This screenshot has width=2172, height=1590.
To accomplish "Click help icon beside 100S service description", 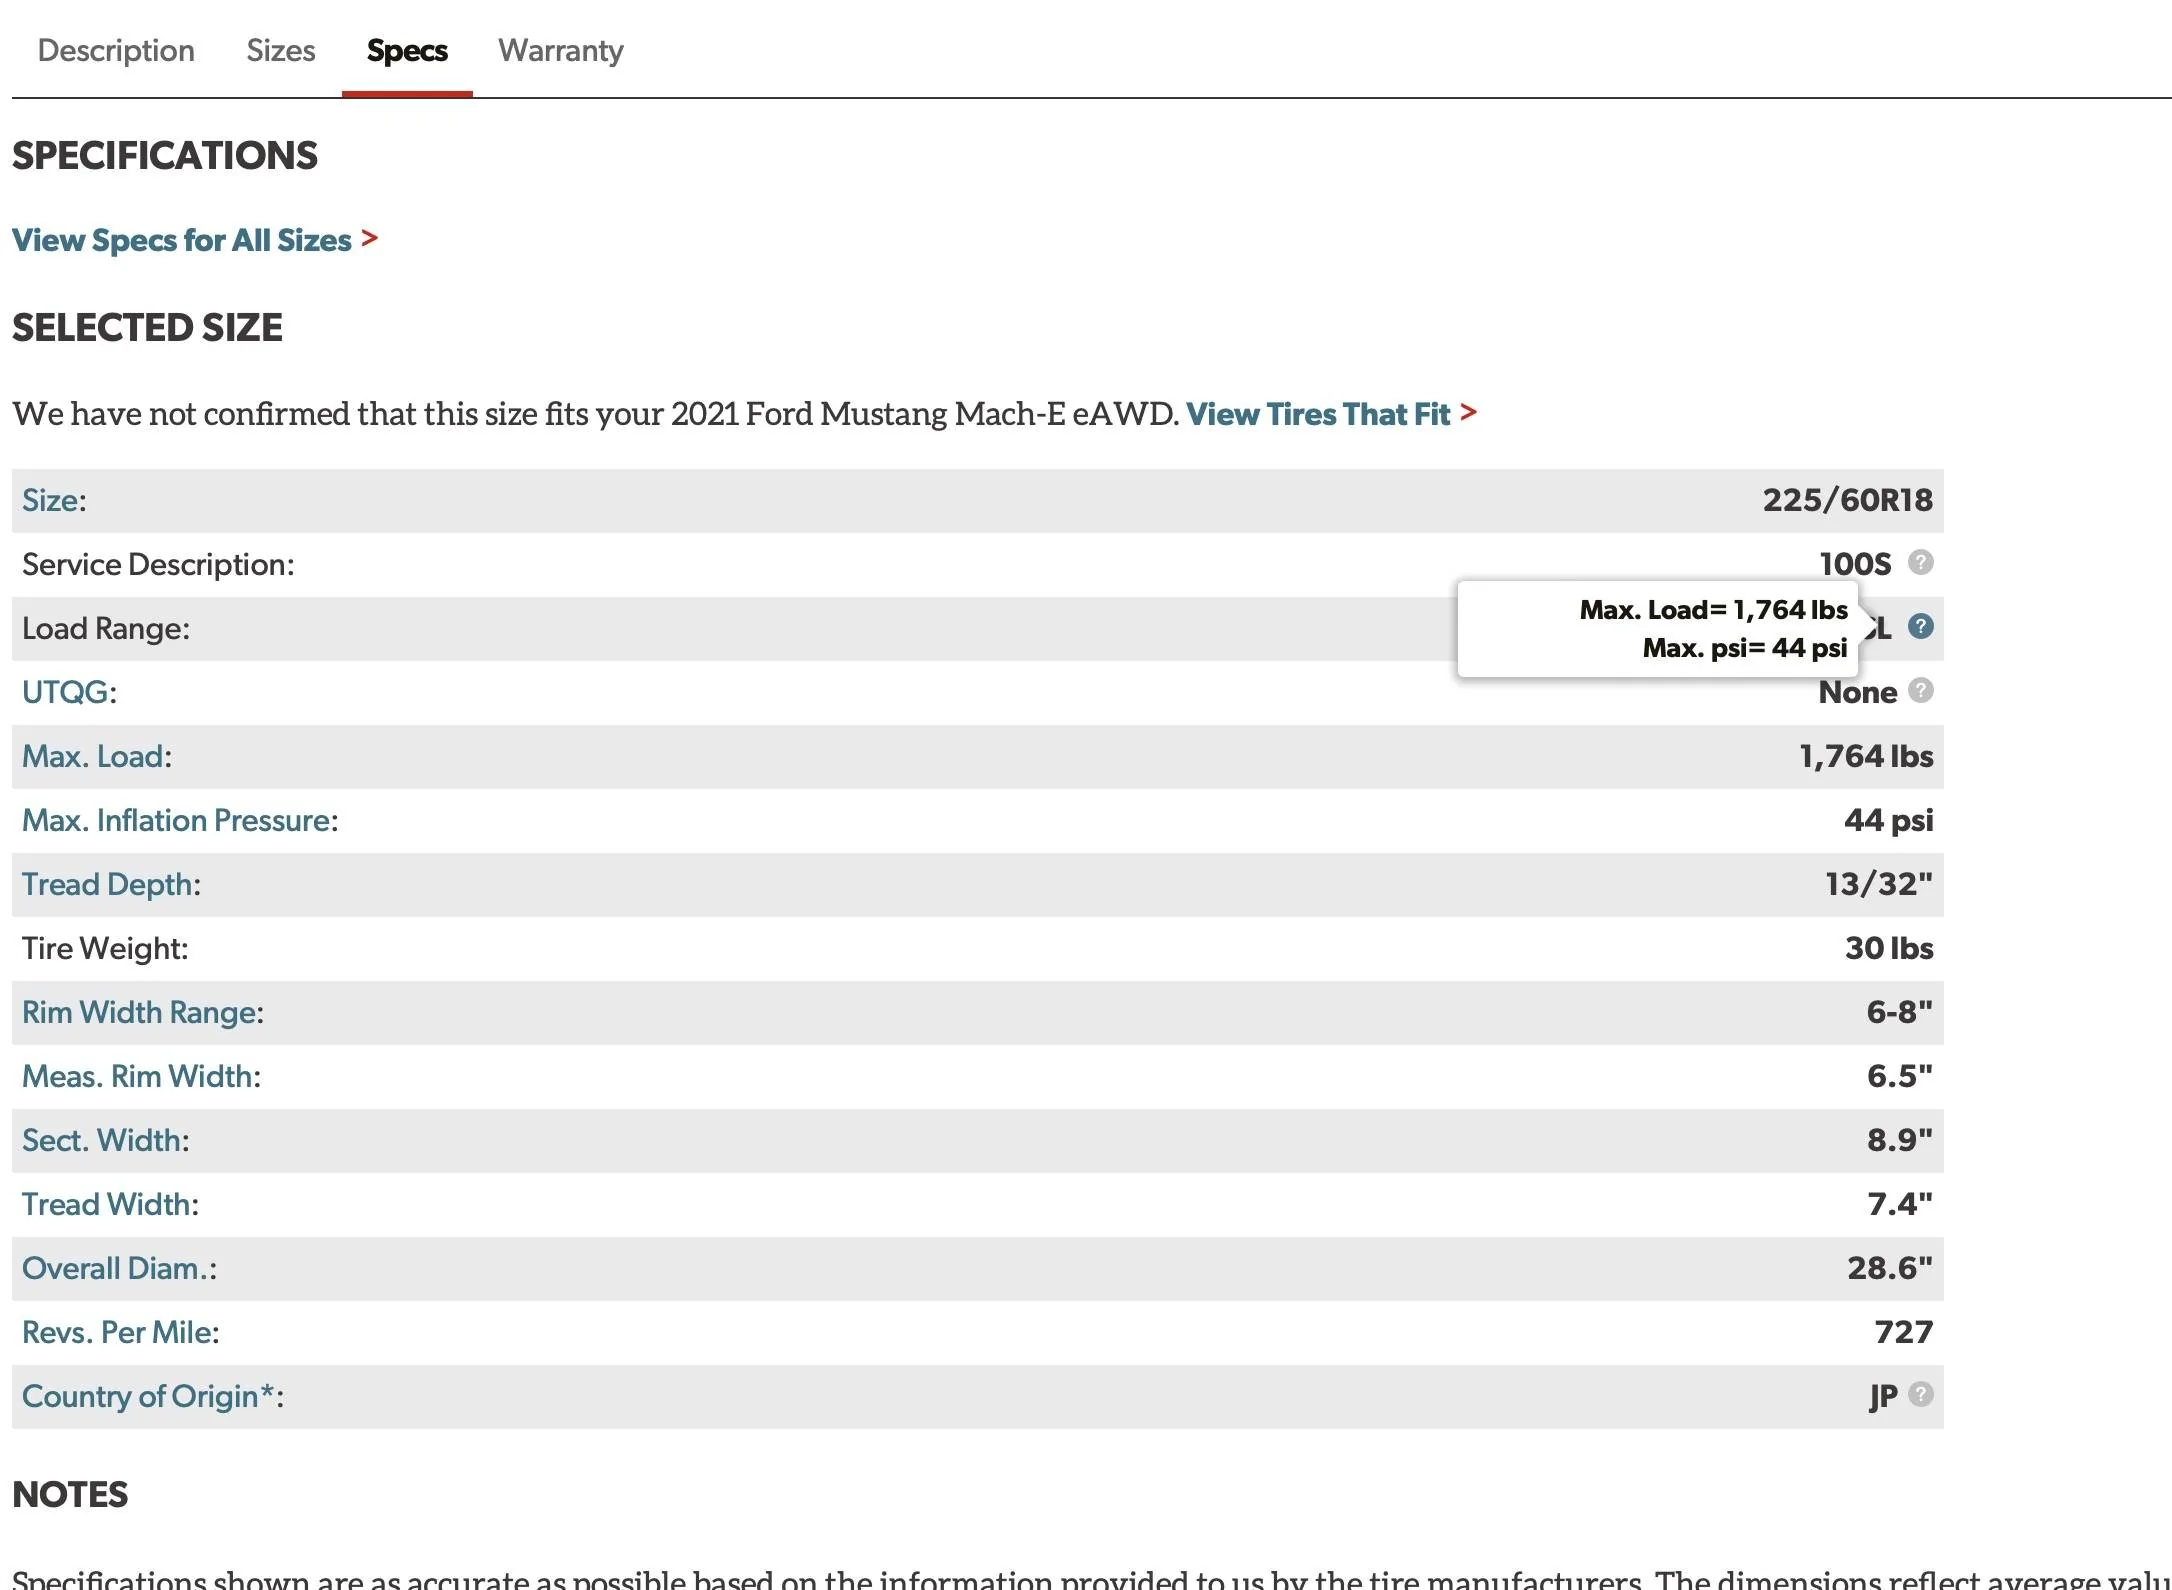I will point(1920,562).
